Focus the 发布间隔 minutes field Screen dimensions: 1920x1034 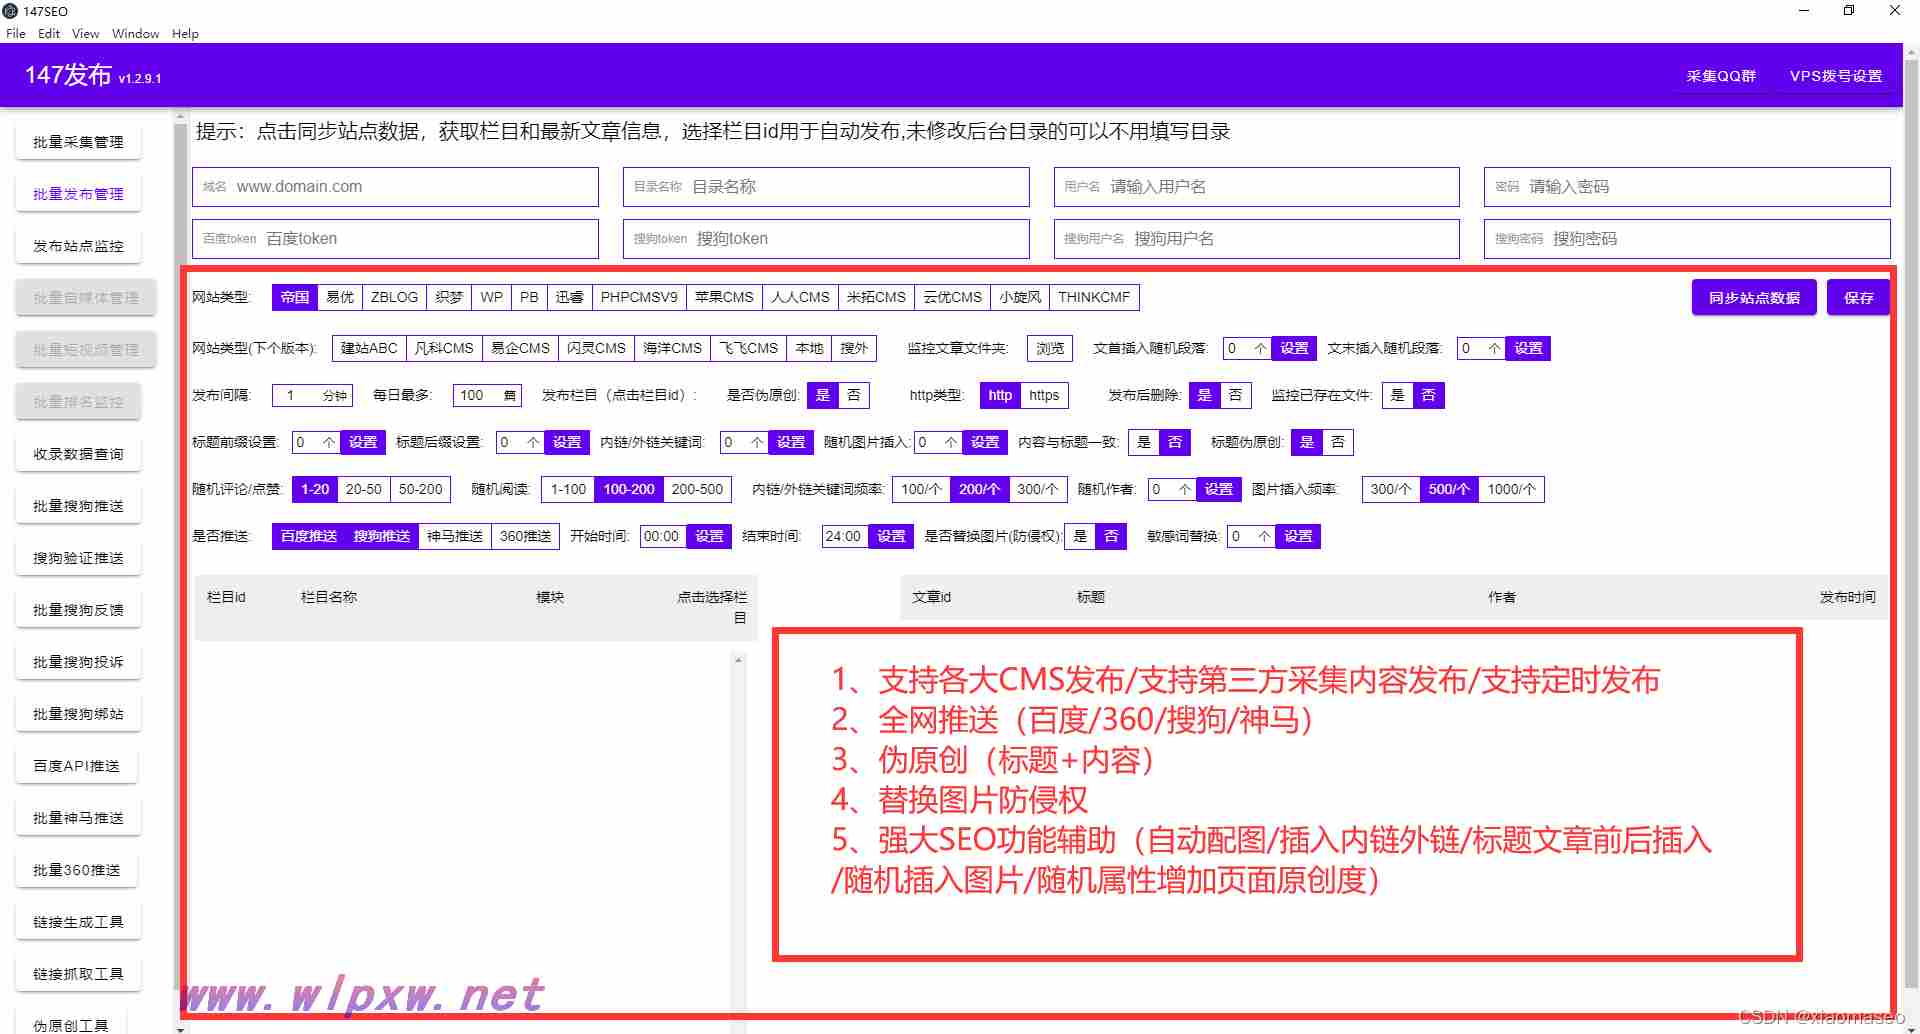point(313,395)
